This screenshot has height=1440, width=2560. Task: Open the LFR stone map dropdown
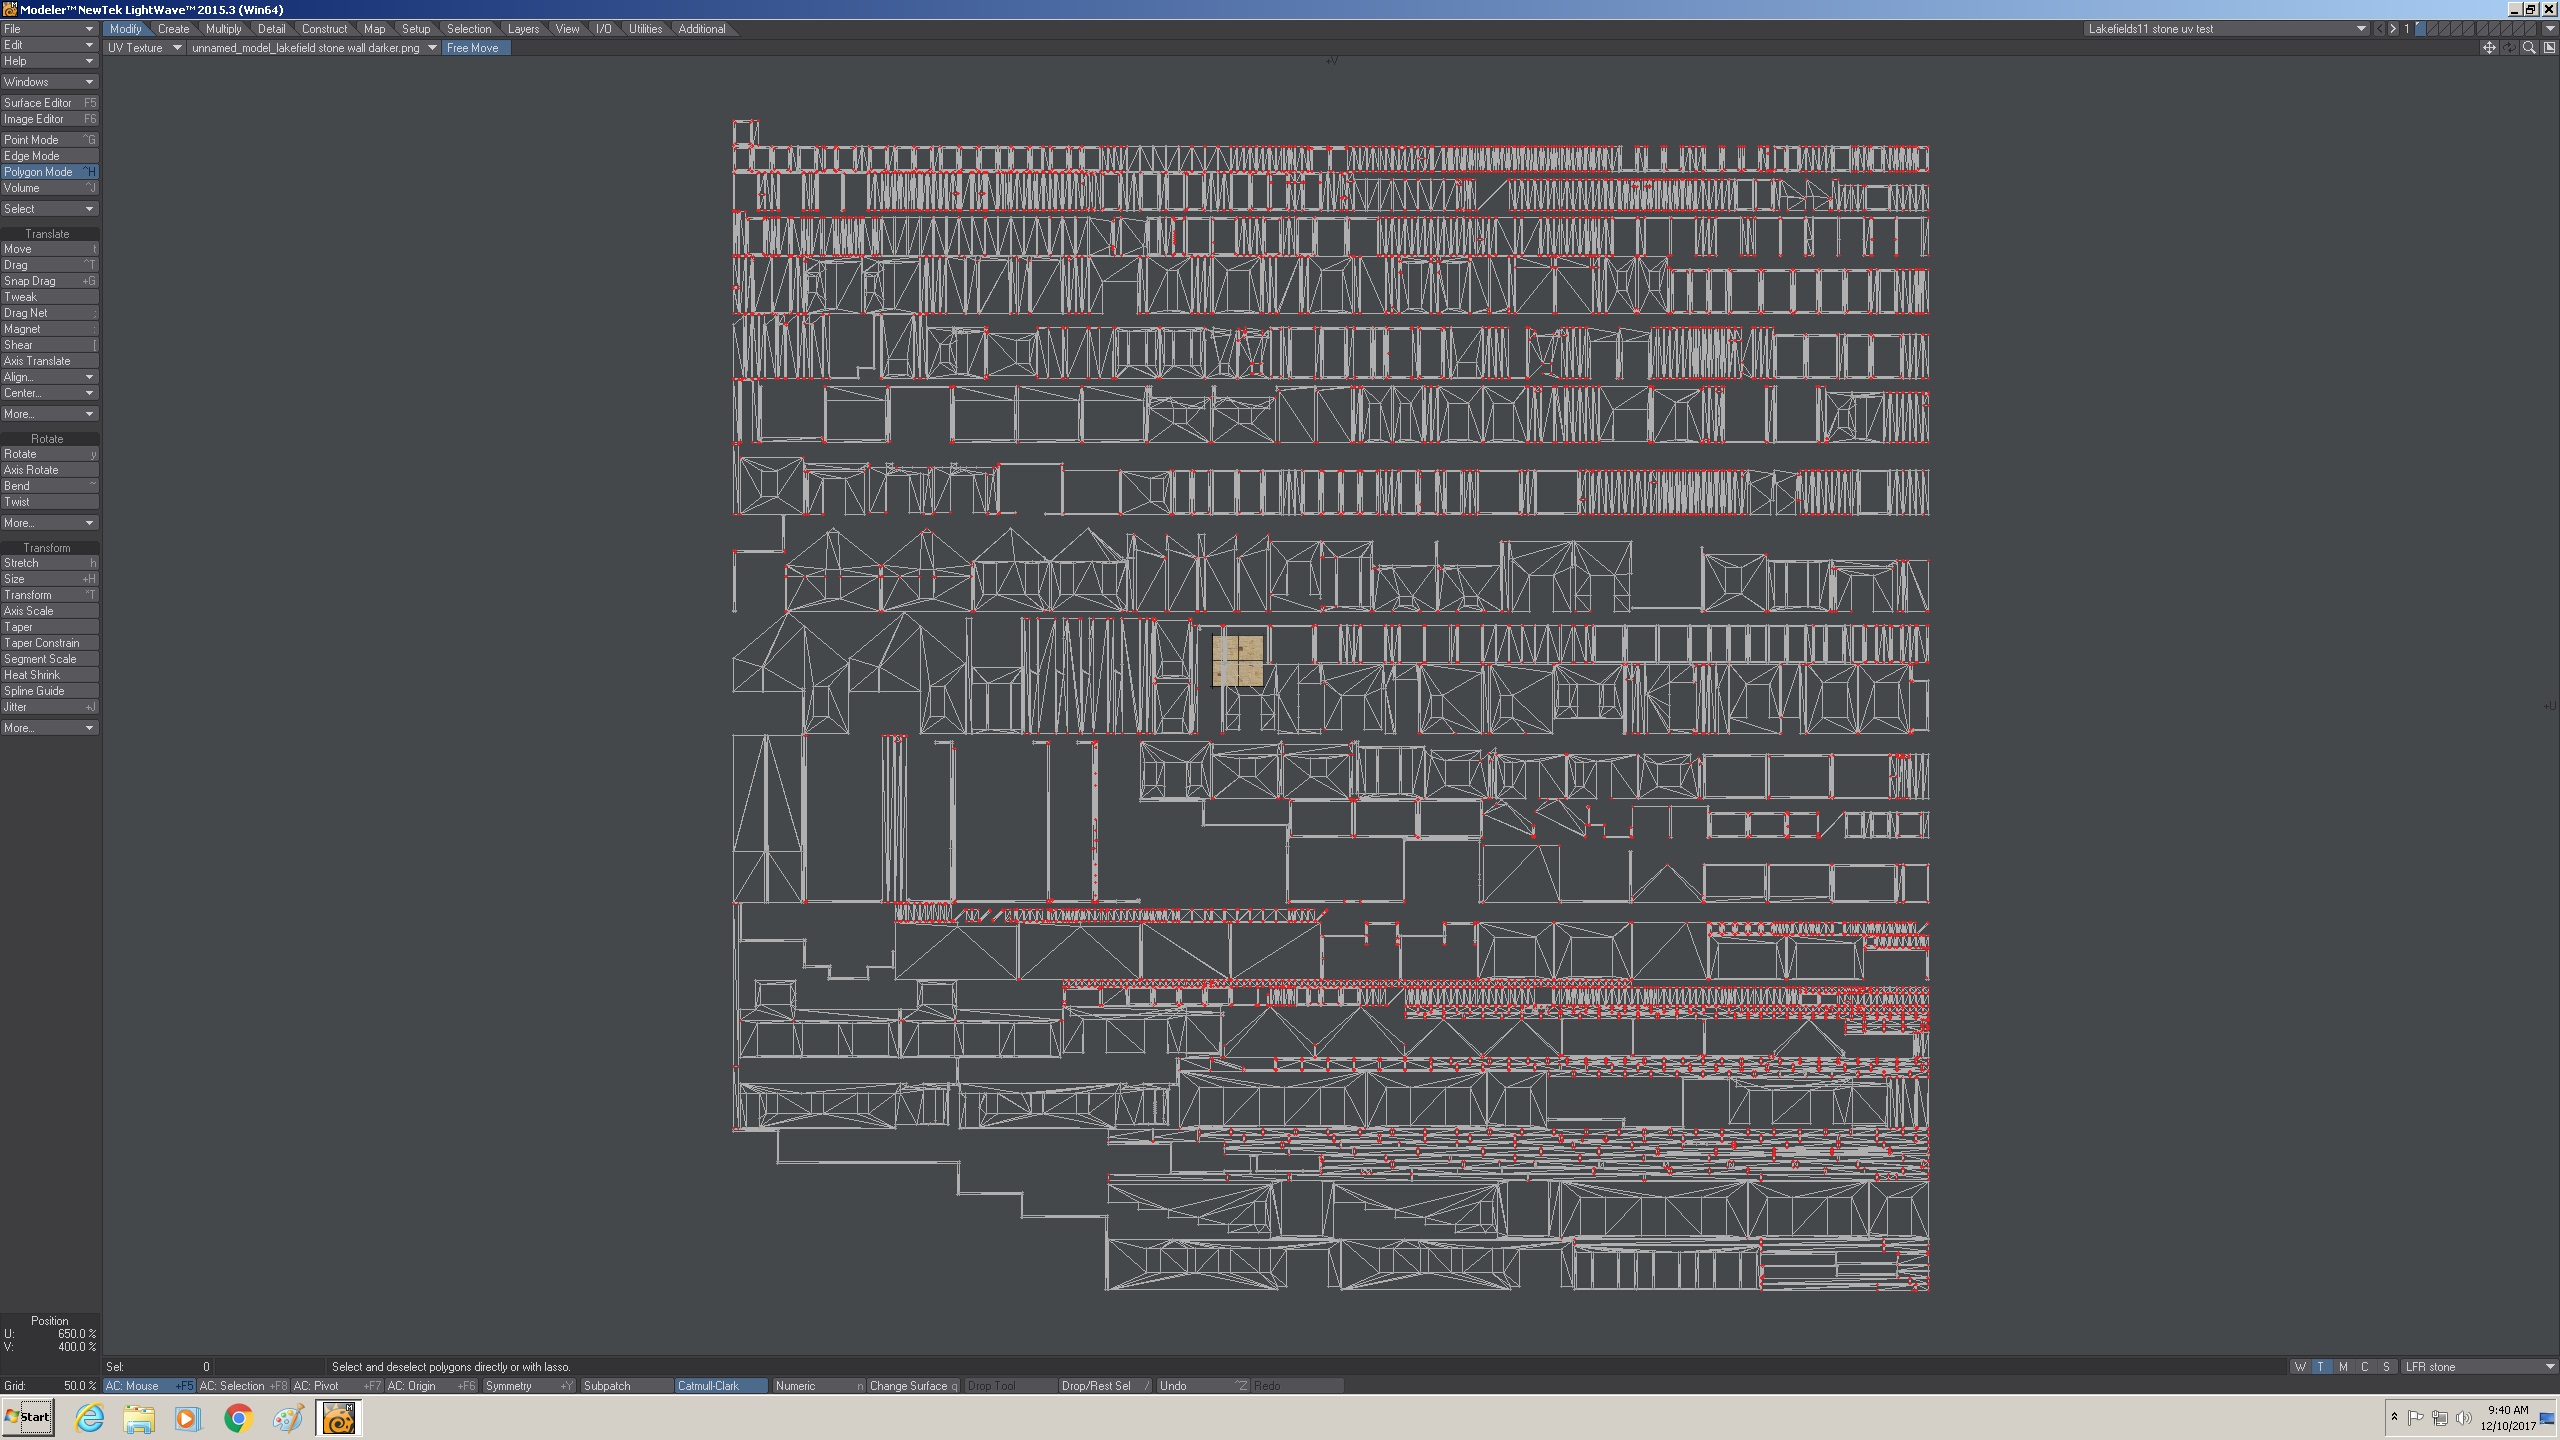point(2480,1367)
